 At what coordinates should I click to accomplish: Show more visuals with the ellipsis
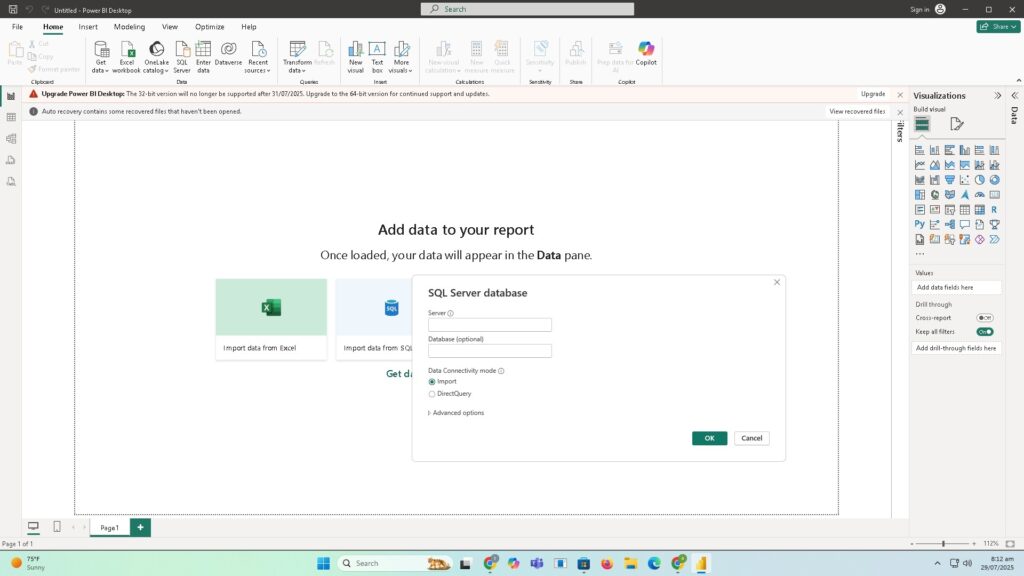(920, 254)
